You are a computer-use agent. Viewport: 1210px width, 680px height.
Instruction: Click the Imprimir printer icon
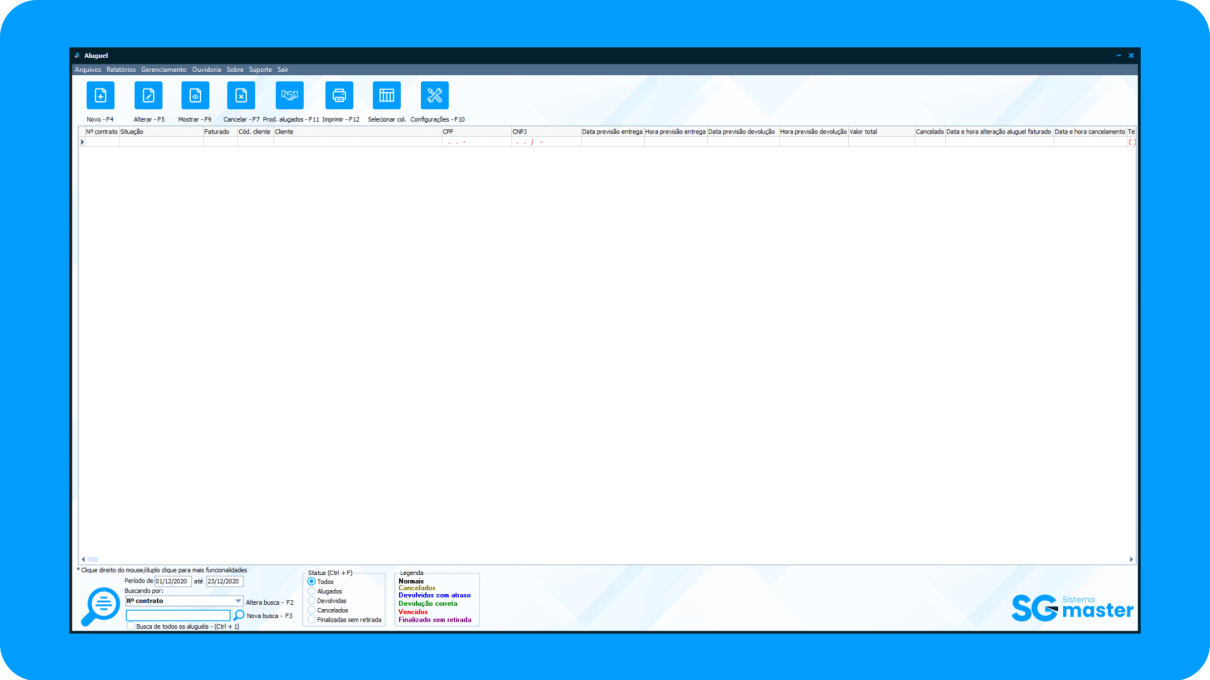[x=339, y=95]
